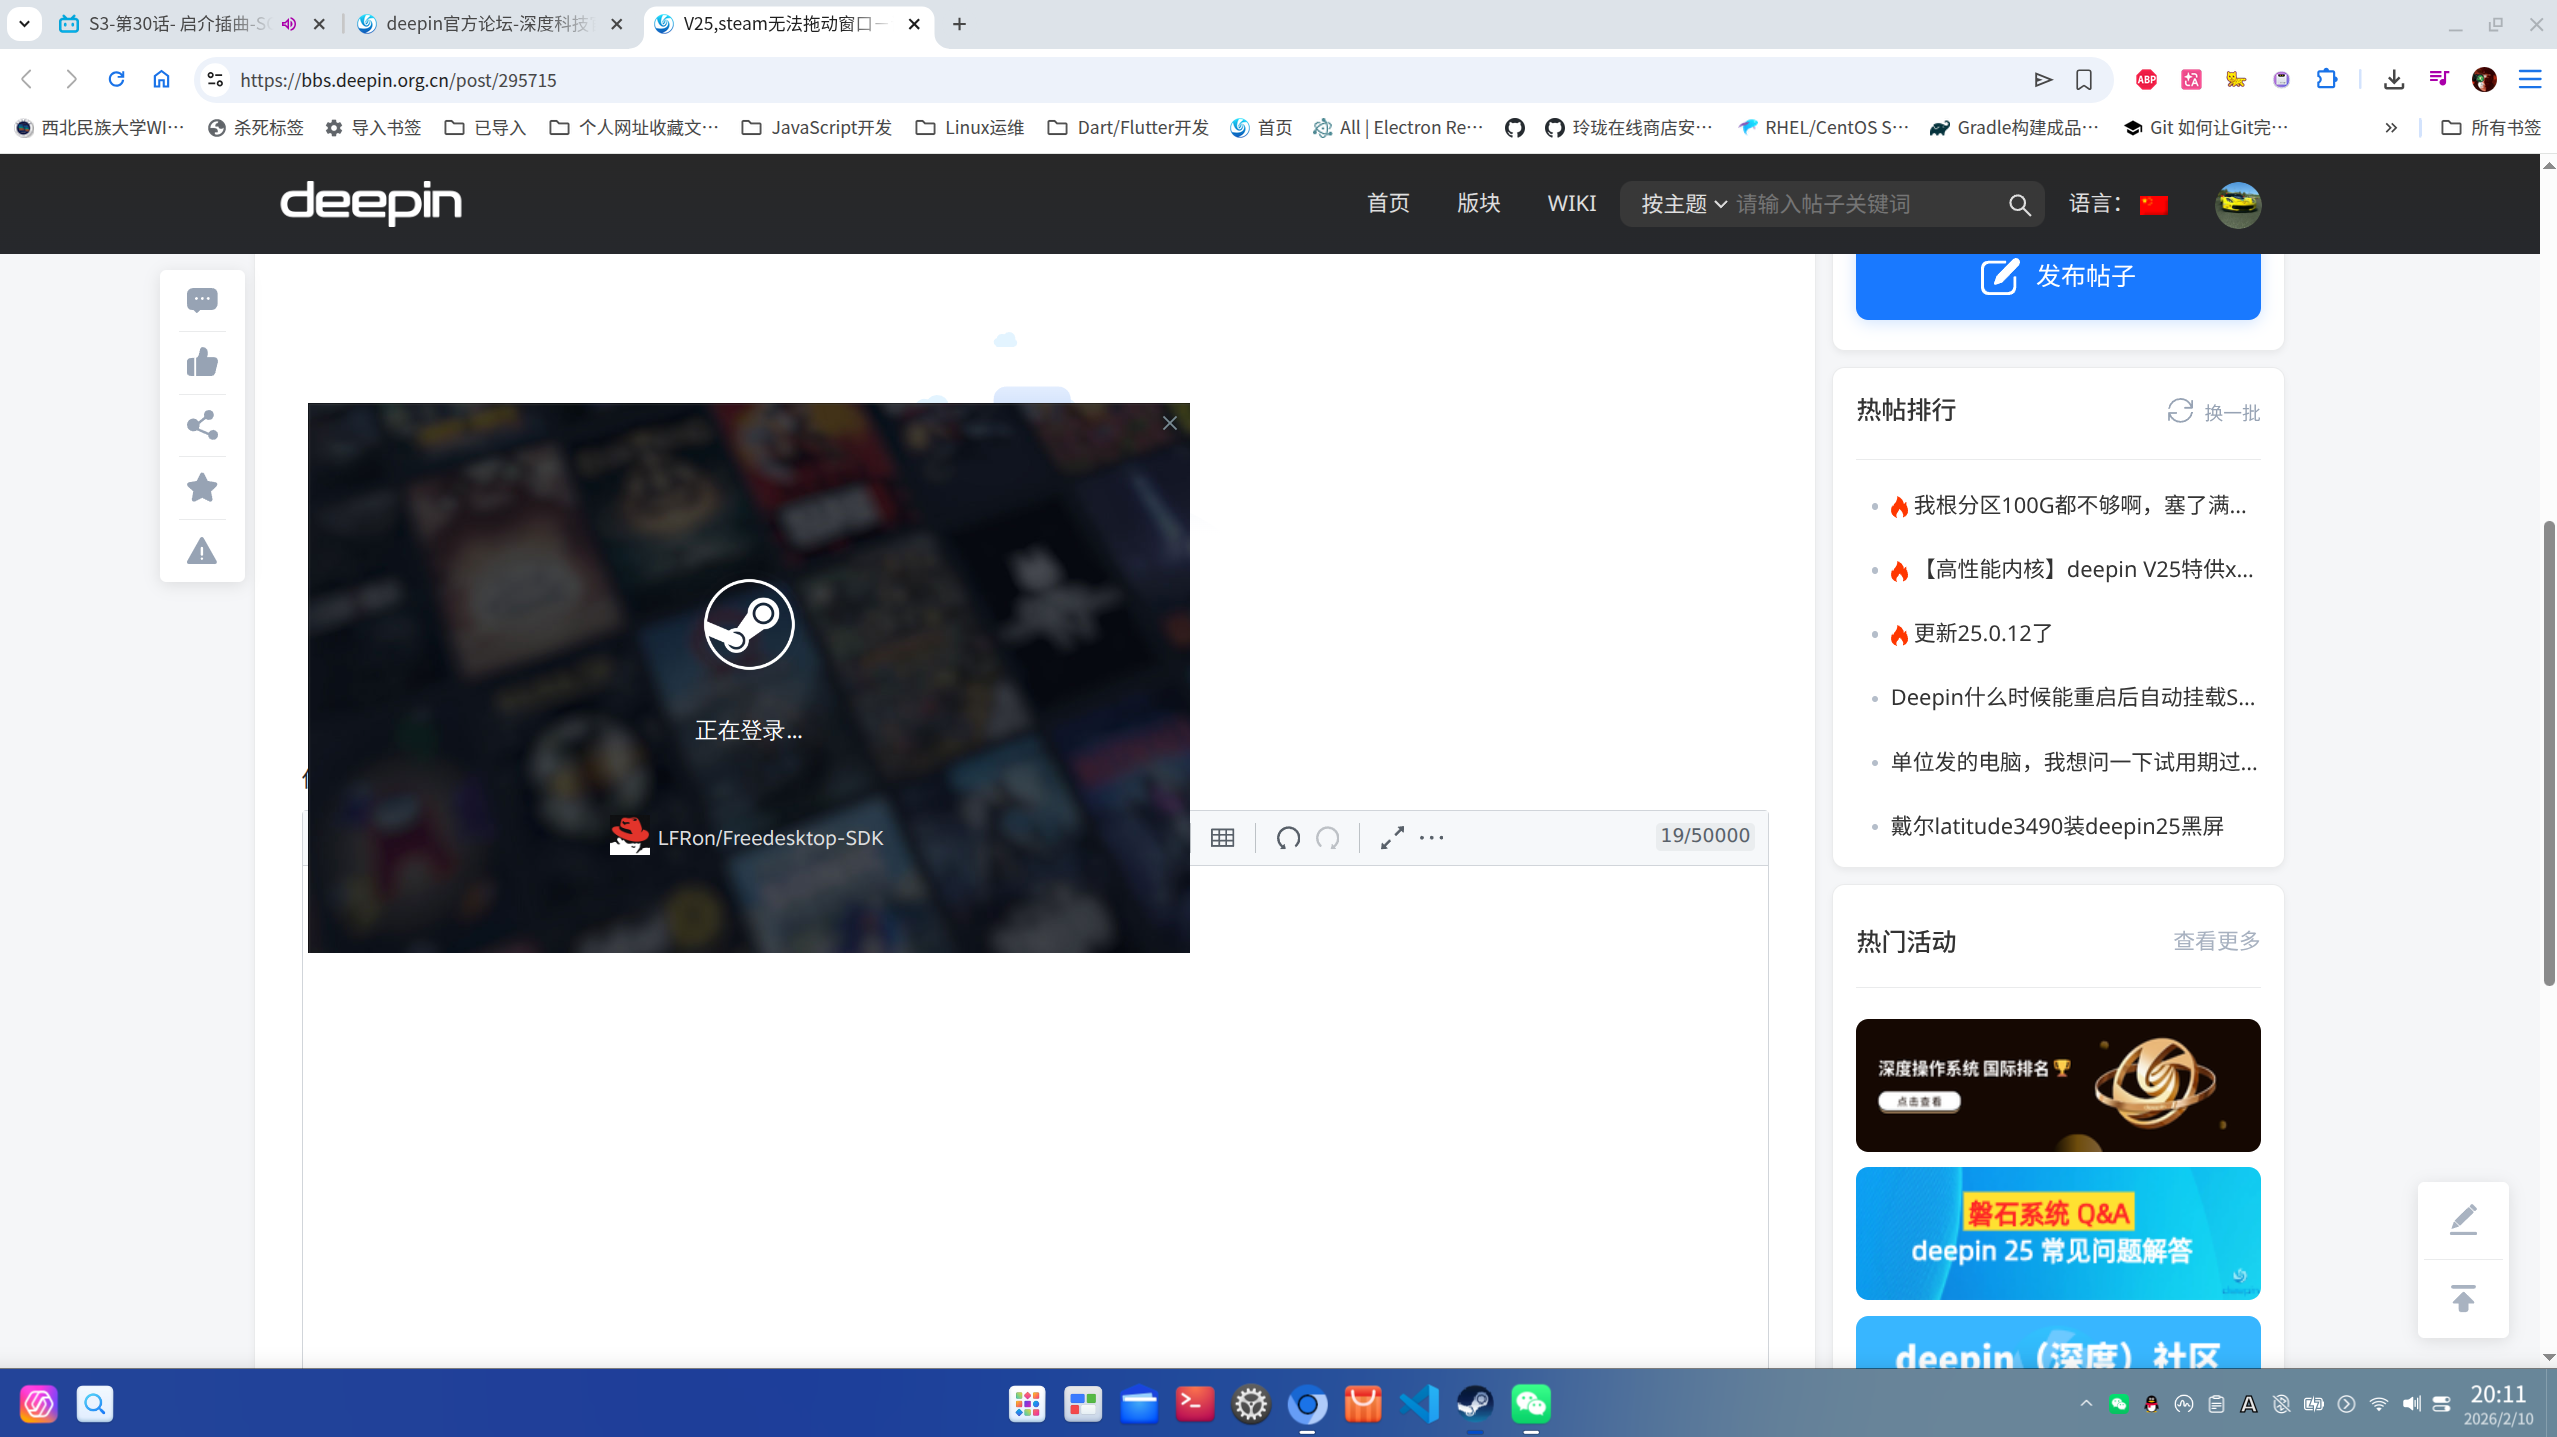This screenshot has width=2557, height=1437.
Task: Open the editor's more options ellipsis
Action: 1431,837
